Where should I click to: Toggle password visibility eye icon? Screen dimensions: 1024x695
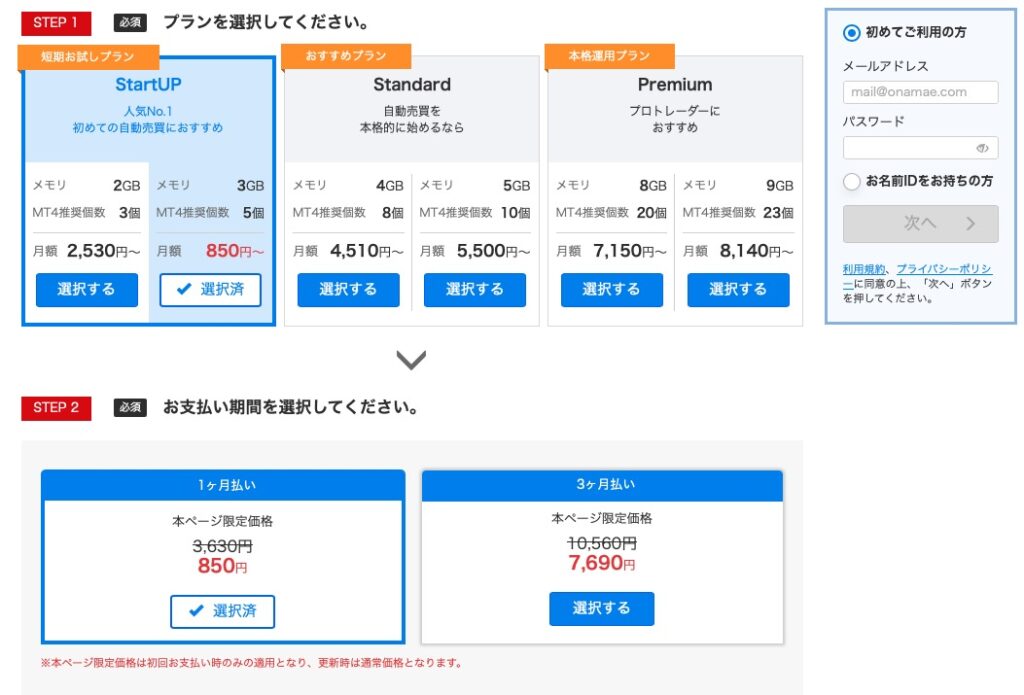(982, 148)
